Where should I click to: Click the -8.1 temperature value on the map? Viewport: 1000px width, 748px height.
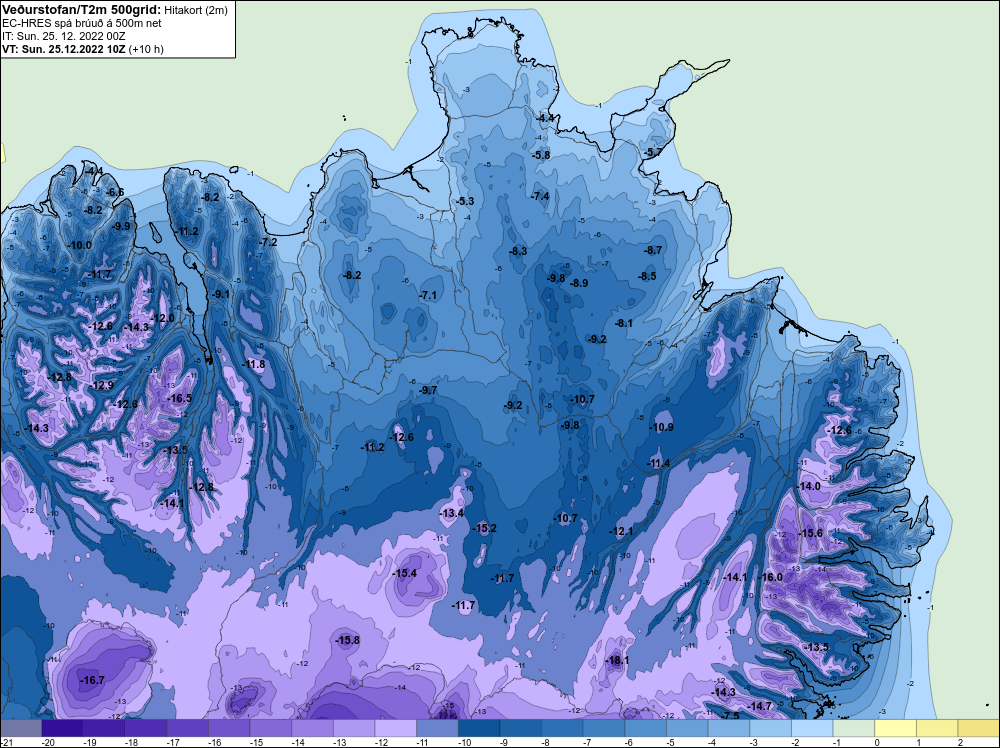(x=624, y=323)
